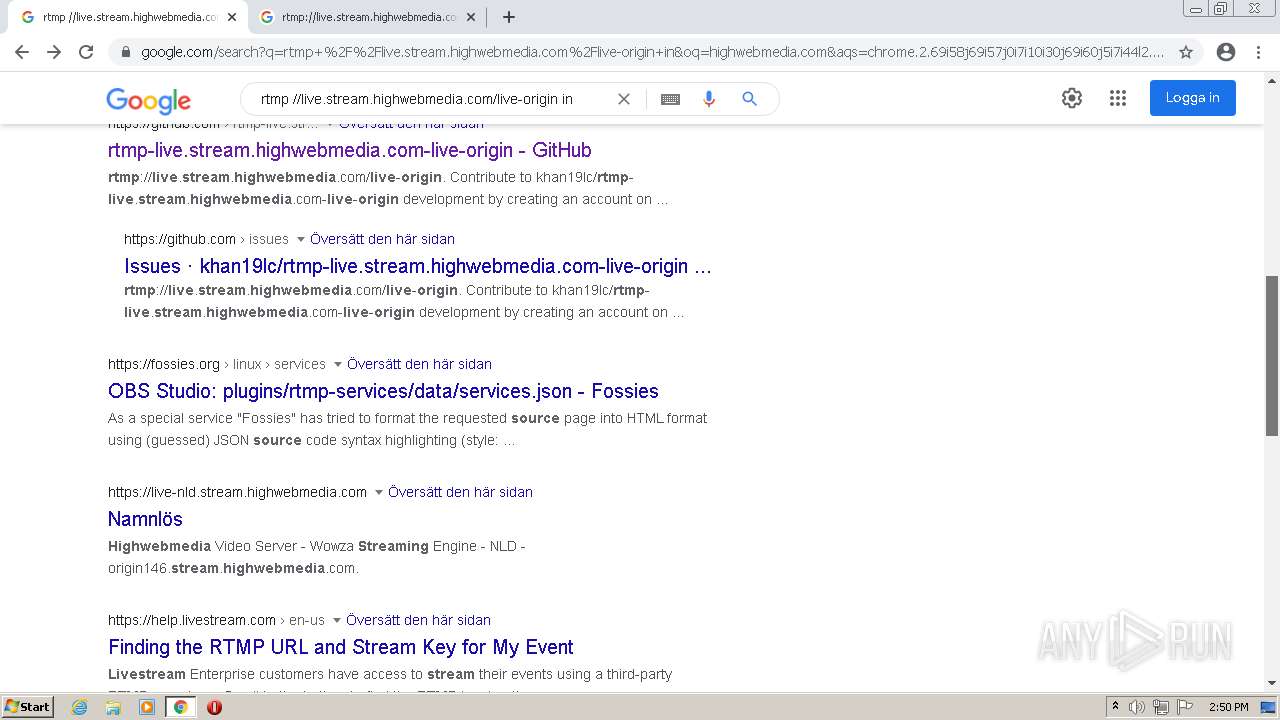Reload the current page
Screen dimensions: 1280x720
pos(86,52)
